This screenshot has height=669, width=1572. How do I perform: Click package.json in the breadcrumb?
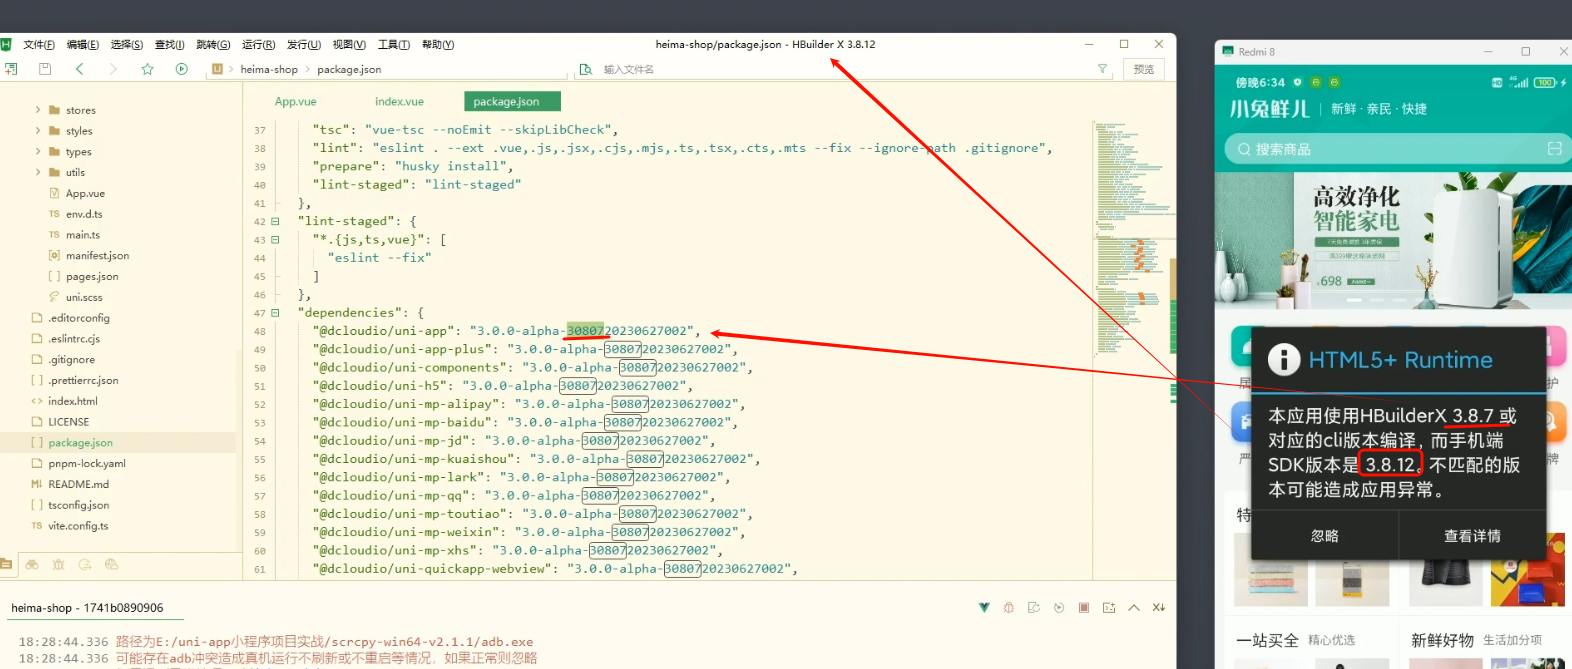(x=349, y=69)
